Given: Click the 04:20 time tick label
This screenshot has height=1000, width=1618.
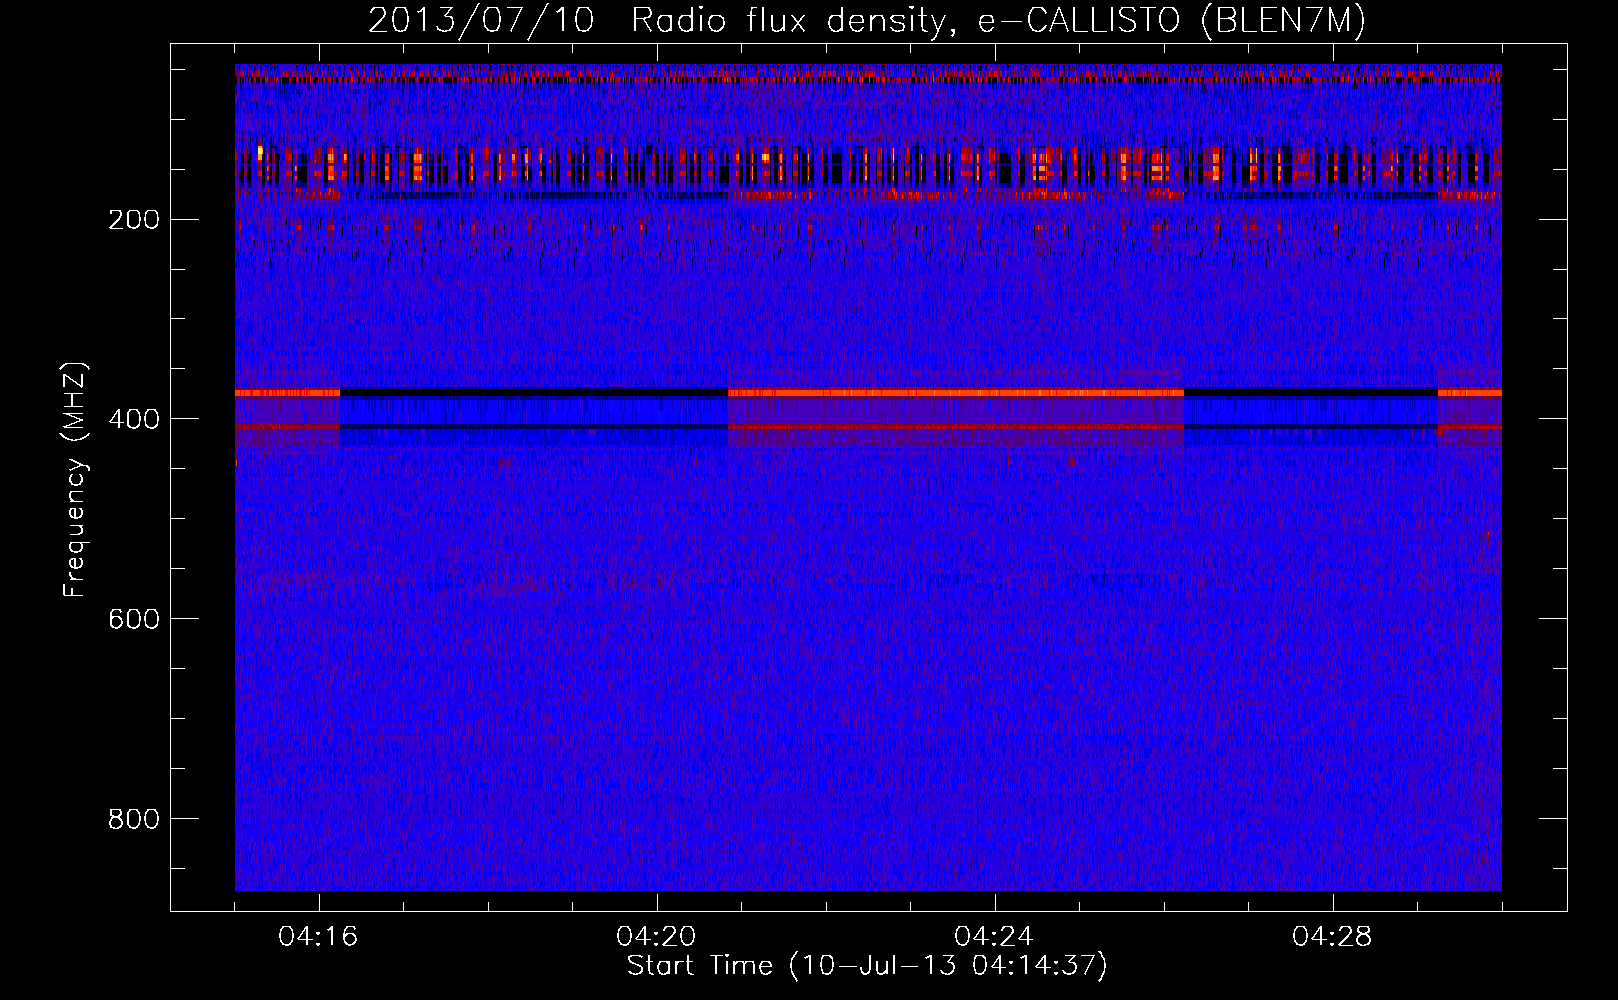Looking at the screenshot, I should pos(657,937).
